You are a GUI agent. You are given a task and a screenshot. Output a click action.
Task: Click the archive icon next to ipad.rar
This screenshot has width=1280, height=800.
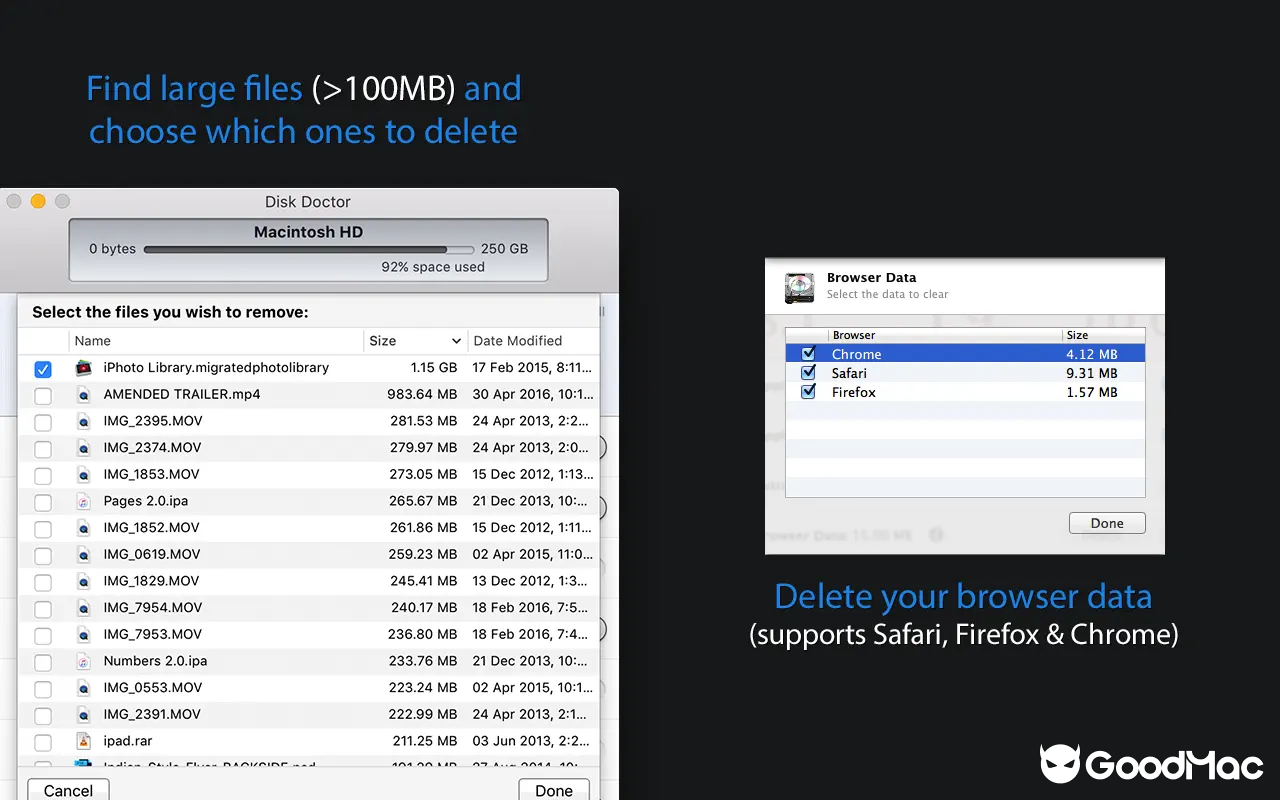point(83,741)
